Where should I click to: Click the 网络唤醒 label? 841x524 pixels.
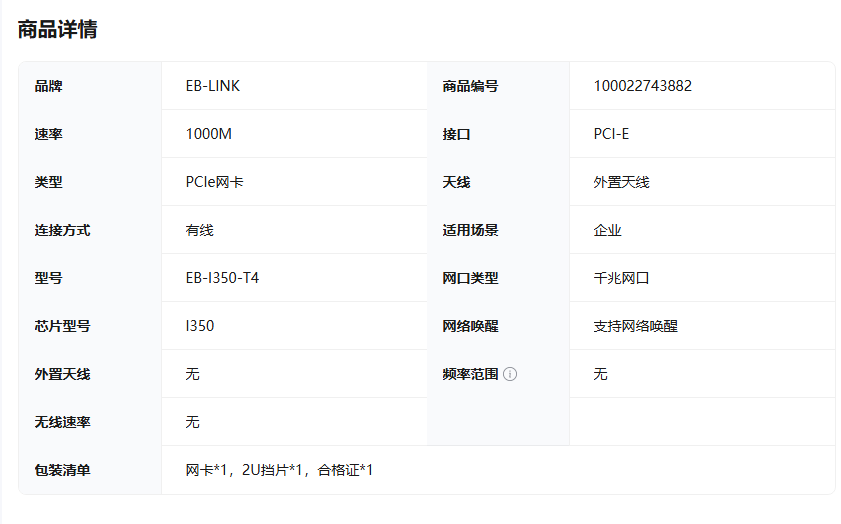point(470,326)
